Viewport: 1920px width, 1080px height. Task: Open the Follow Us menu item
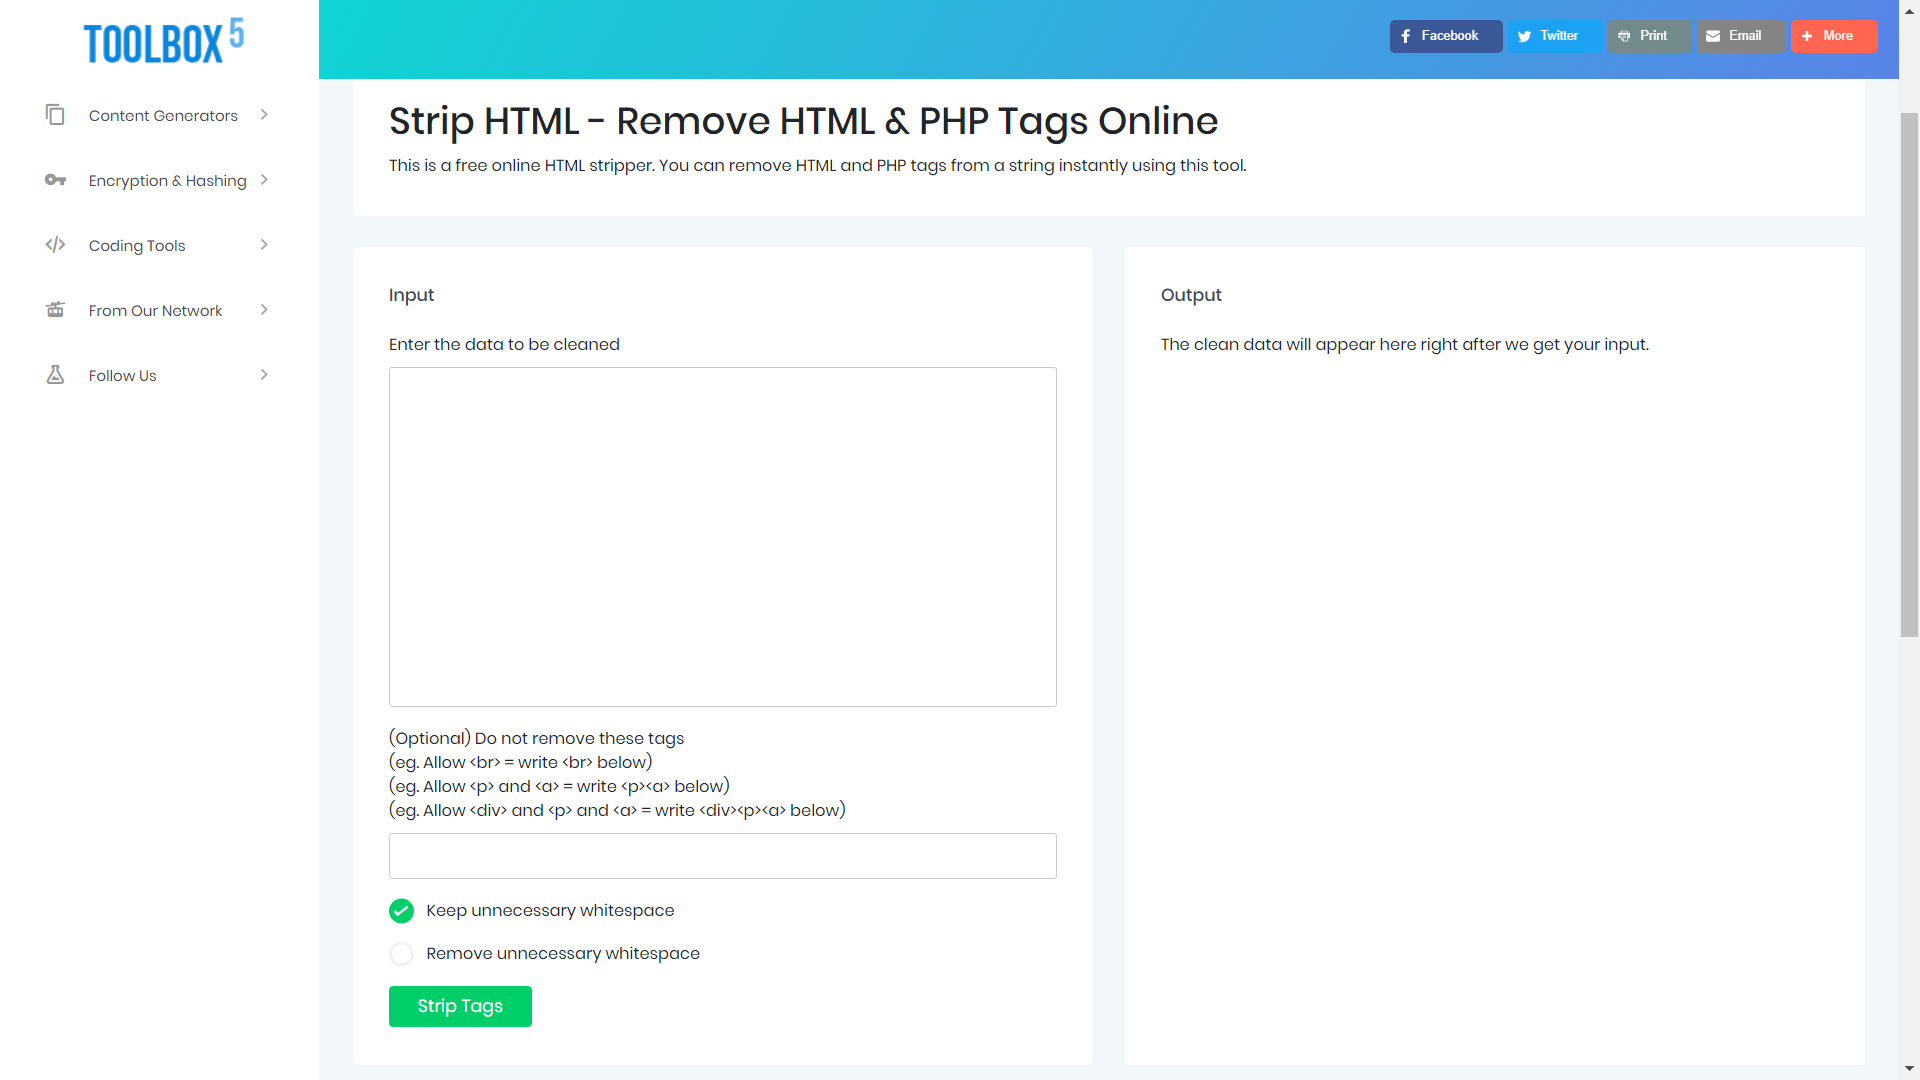[x=122, y=376]
